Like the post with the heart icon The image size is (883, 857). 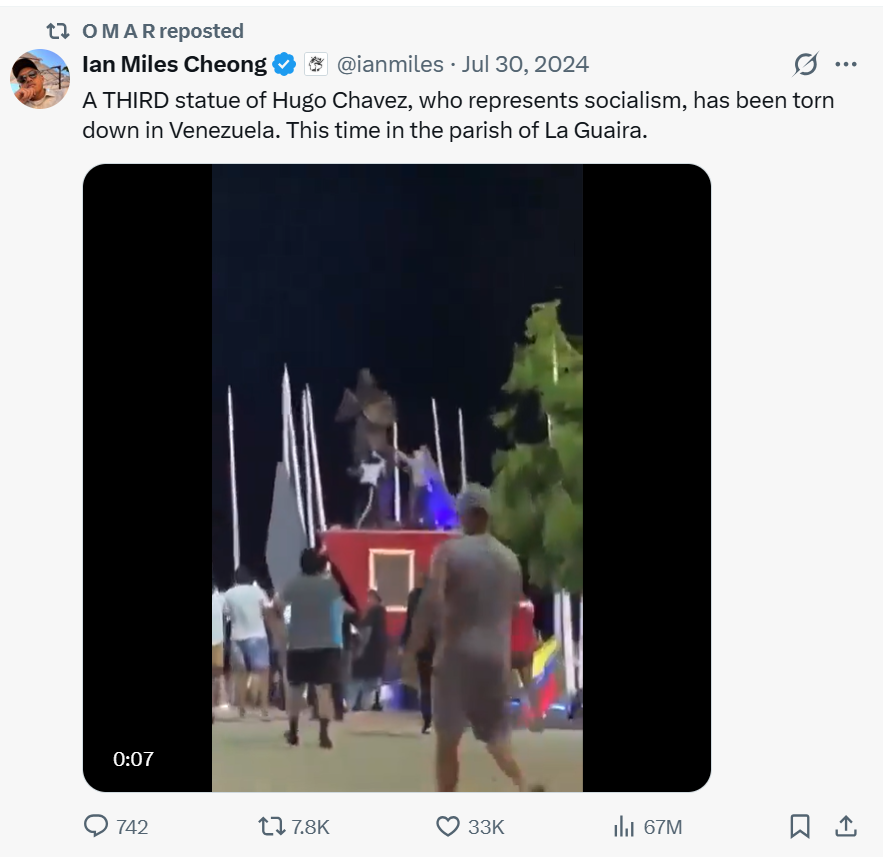tap(448, 826)
